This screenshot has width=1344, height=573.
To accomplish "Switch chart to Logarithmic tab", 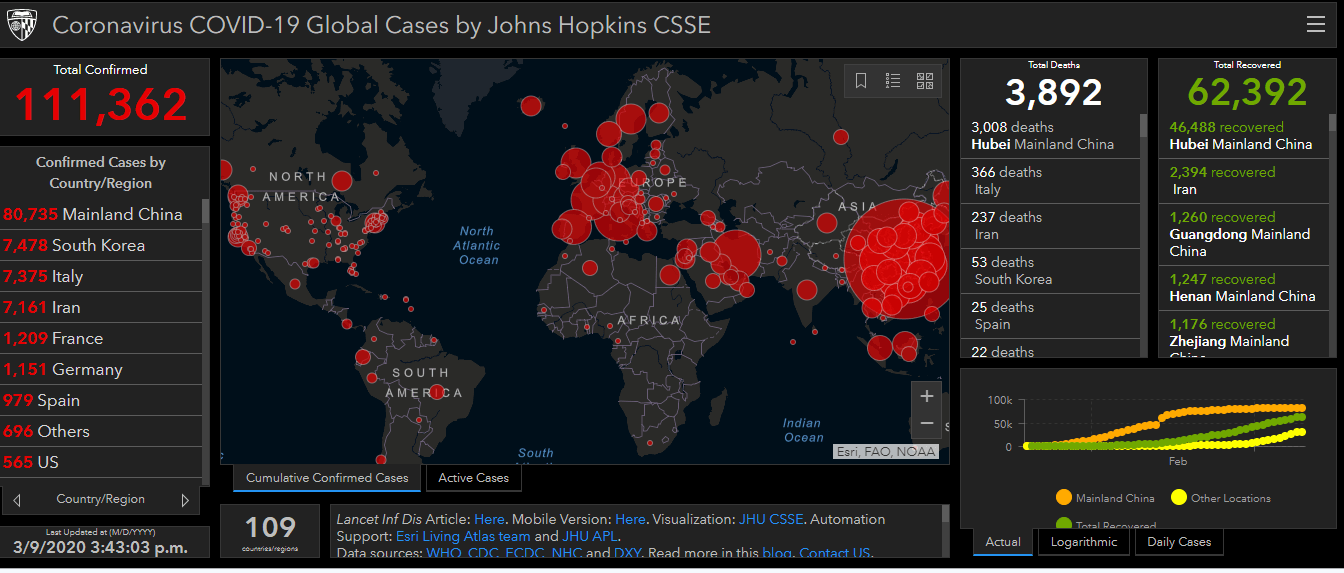I will pos(1084,542).
